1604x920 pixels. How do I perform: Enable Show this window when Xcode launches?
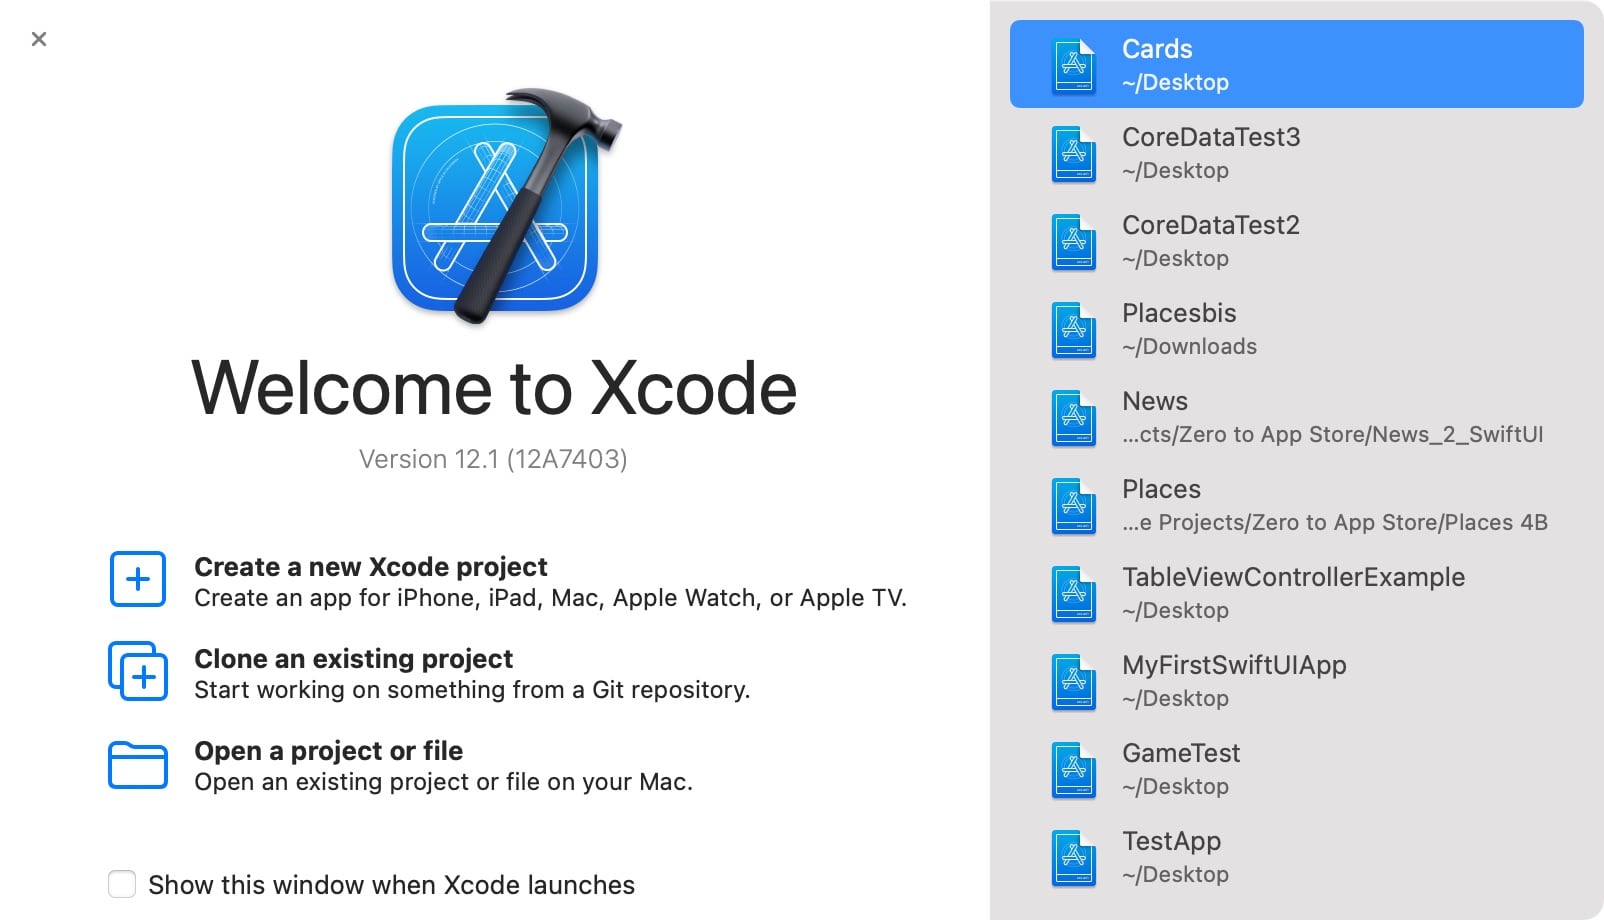point(122,884)
